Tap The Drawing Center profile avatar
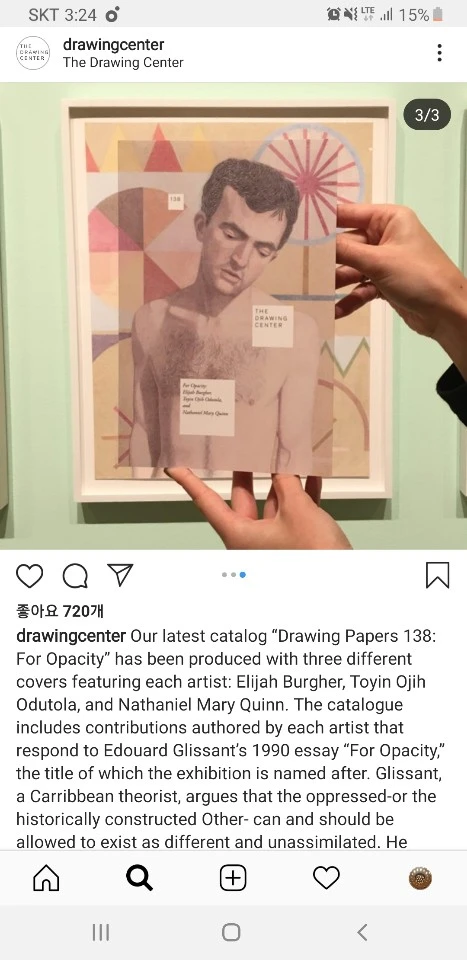This screenshot has width=467, height=960. click(x=32, y=53)
